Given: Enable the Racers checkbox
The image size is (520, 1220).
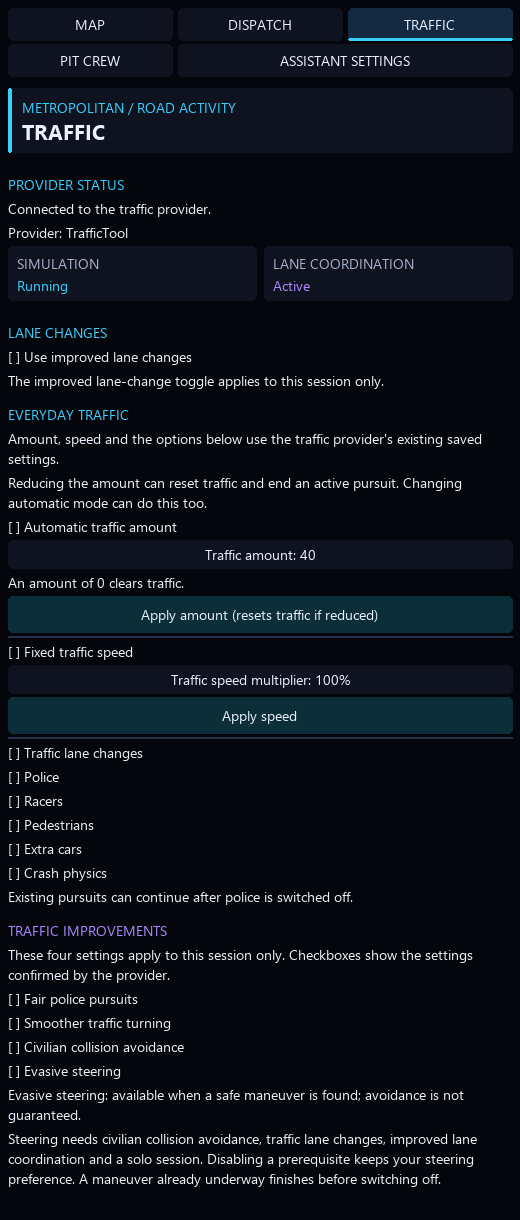Looking at the screenshot, I should pyautogui.click(x=35, y=801).
